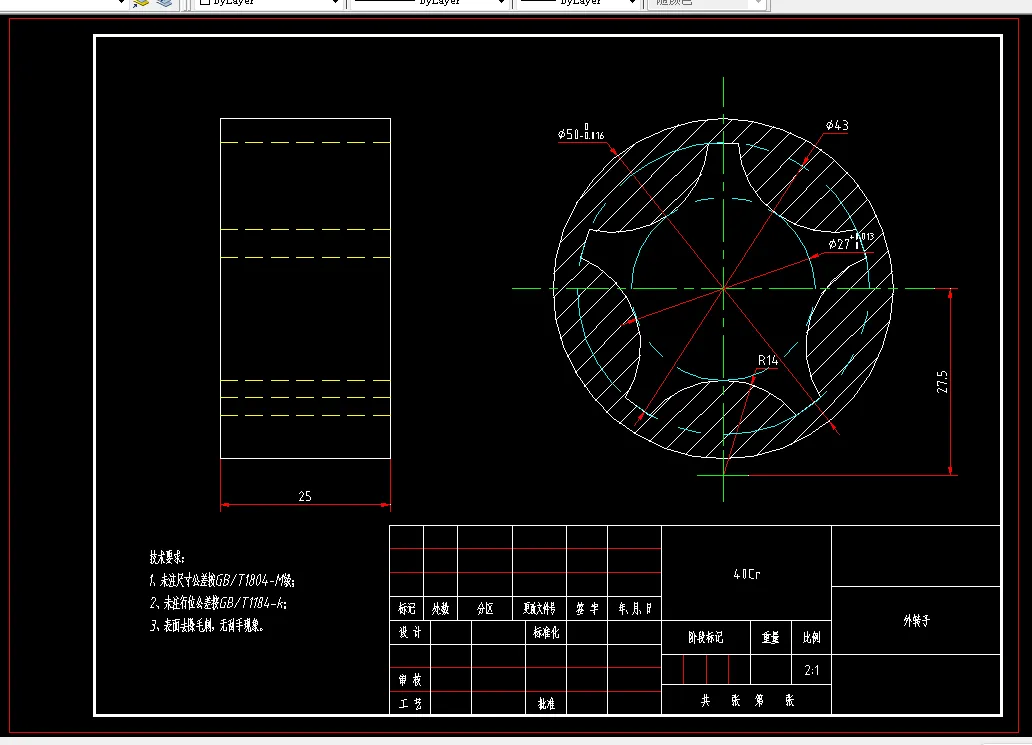The image size is (1032, 745).
Task: Select note line mentioning GB/T1184-k
Action: (218, 603)
